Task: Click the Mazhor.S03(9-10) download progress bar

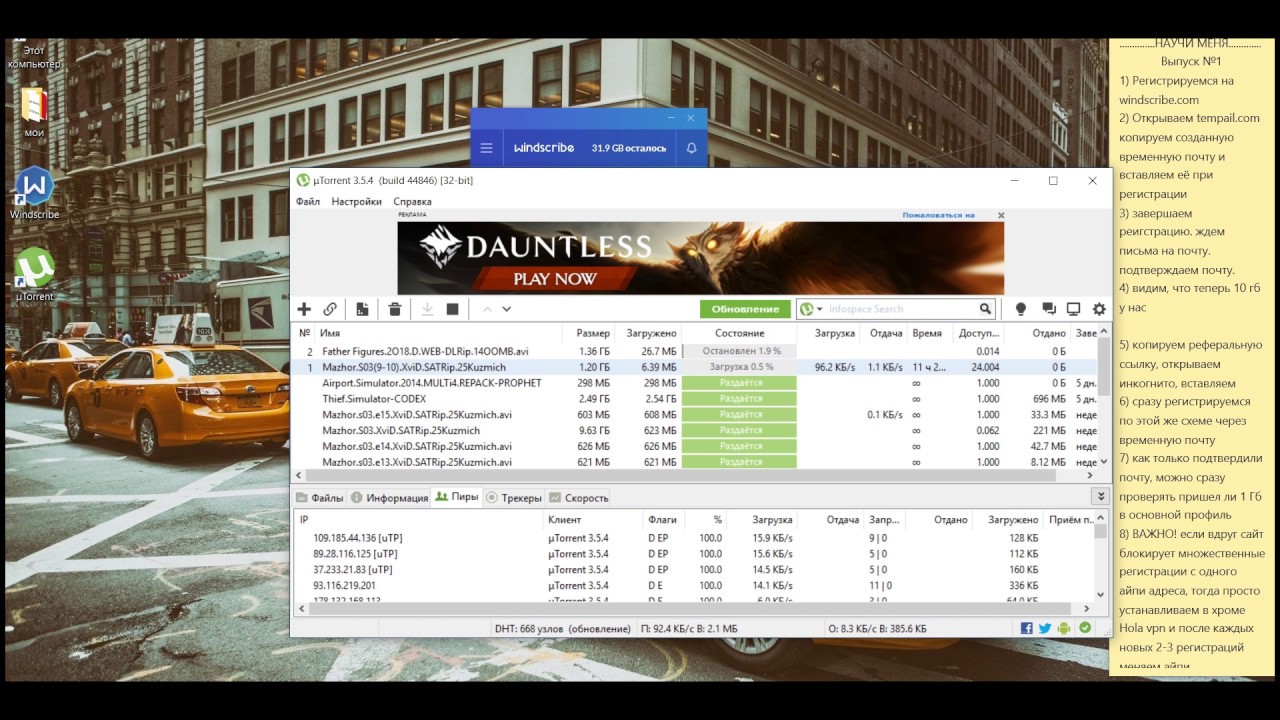Action: [739, 367]
